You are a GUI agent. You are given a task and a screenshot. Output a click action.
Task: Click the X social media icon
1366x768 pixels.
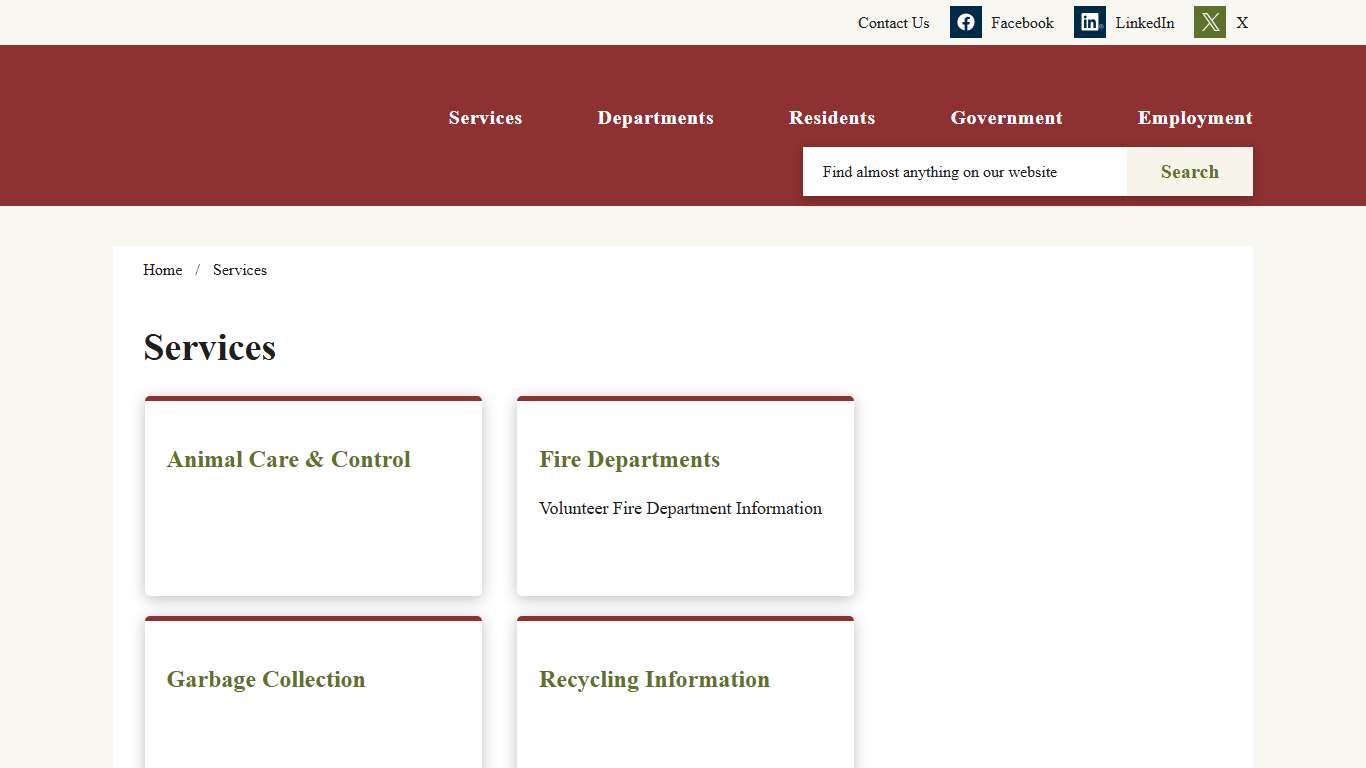click(1209, 21)
